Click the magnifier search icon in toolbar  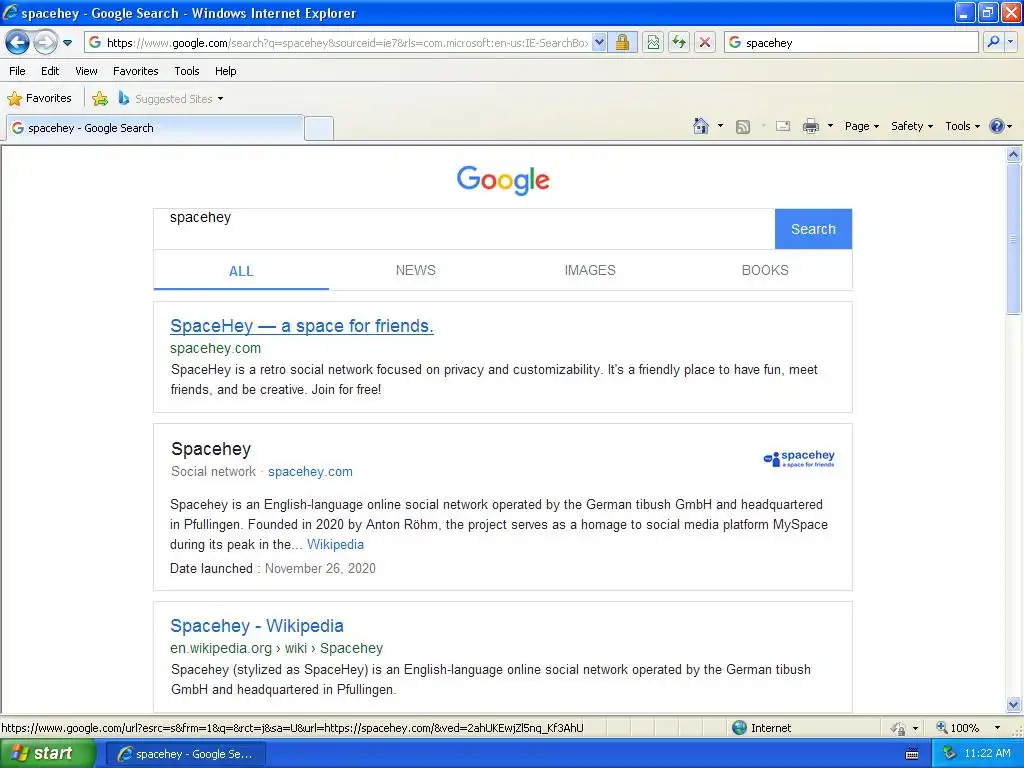pyautogui.click(x=993, y=42)
